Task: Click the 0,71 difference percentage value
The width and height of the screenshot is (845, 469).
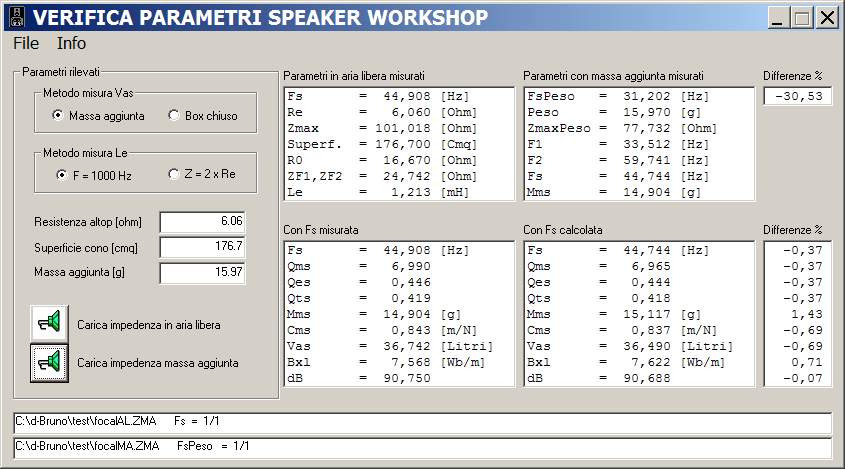Action: pyautogui.click(x=807, y=362)
